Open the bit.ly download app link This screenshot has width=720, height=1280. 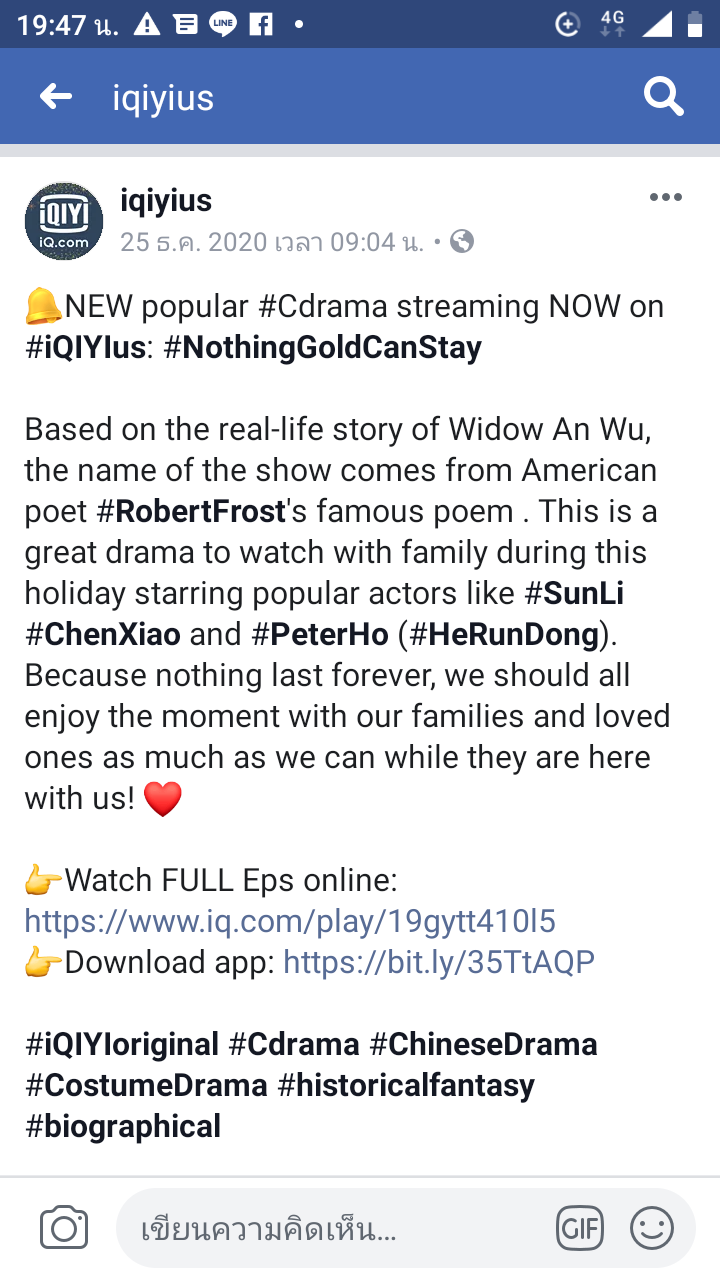pos(439,961)
